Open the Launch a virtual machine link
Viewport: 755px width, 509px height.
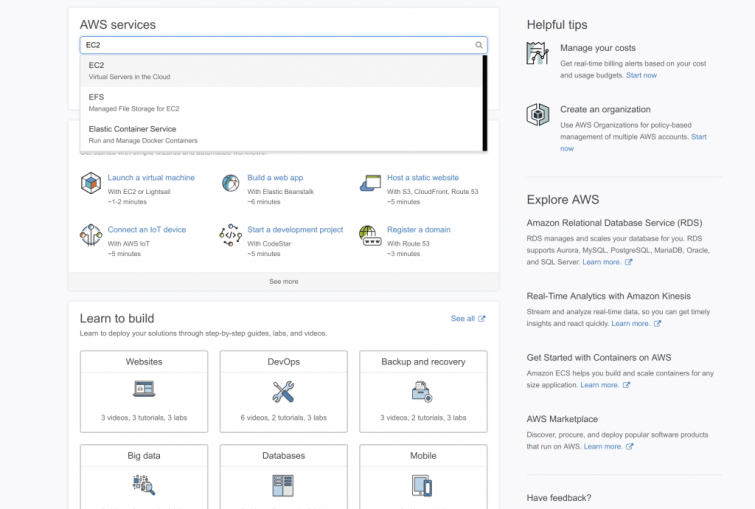151,178
